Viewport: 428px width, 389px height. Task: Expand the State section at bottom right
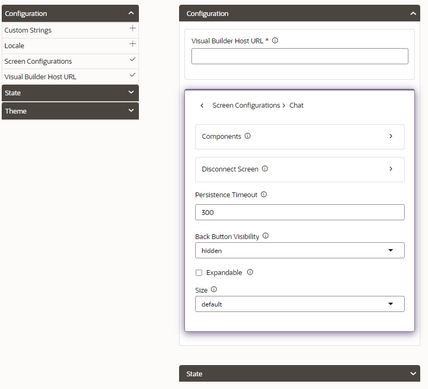[299, 373]
